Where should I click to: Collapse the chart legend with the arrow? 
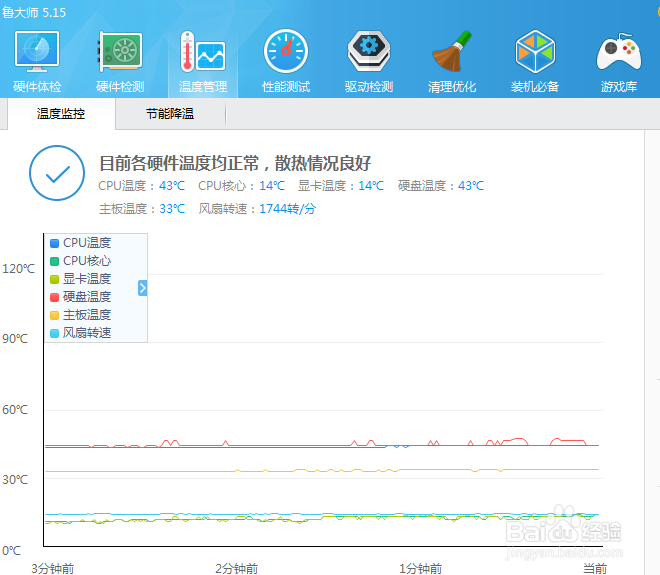(143, 288)
